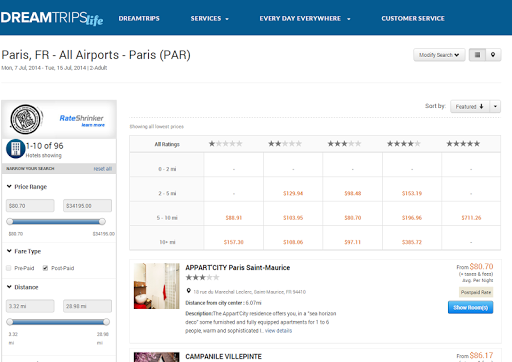Open Customer Service page
Image resolution: width=512 pixels, height=362 pixels.
pyautogui.click(x=413, y=19)
